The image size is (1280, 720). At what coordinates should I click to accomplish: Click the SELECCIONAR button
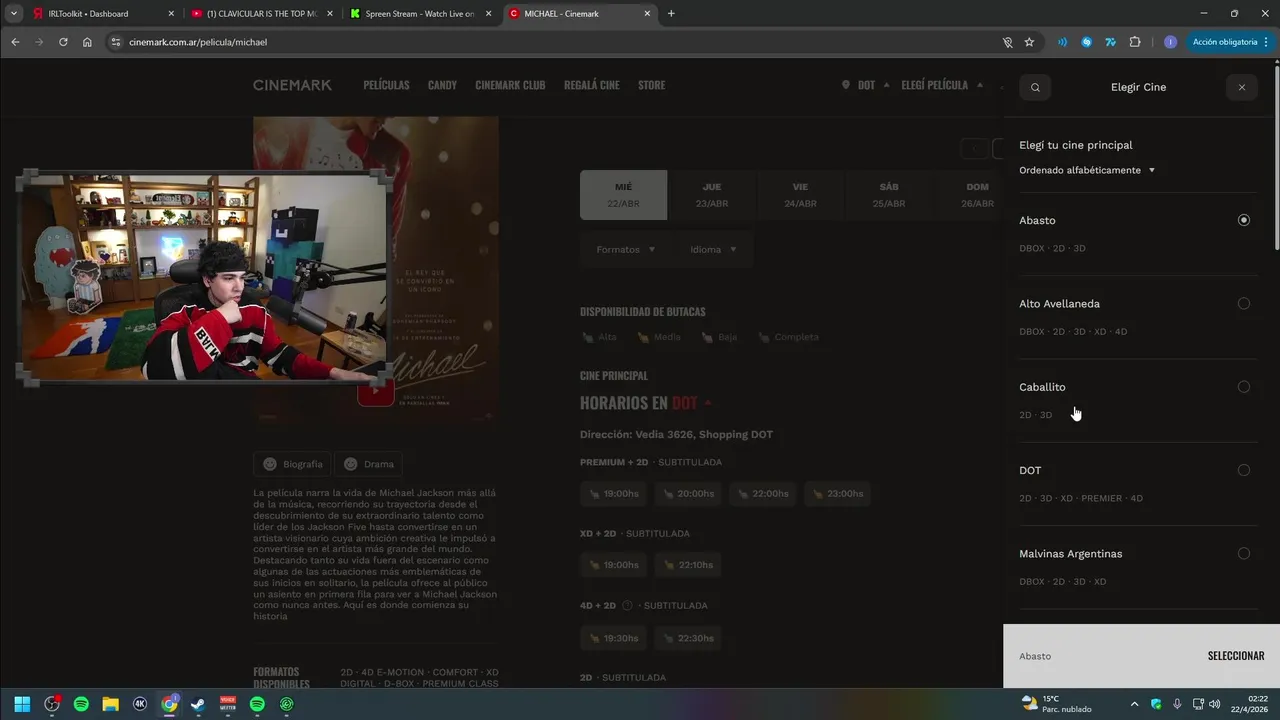click(1236, 656)
